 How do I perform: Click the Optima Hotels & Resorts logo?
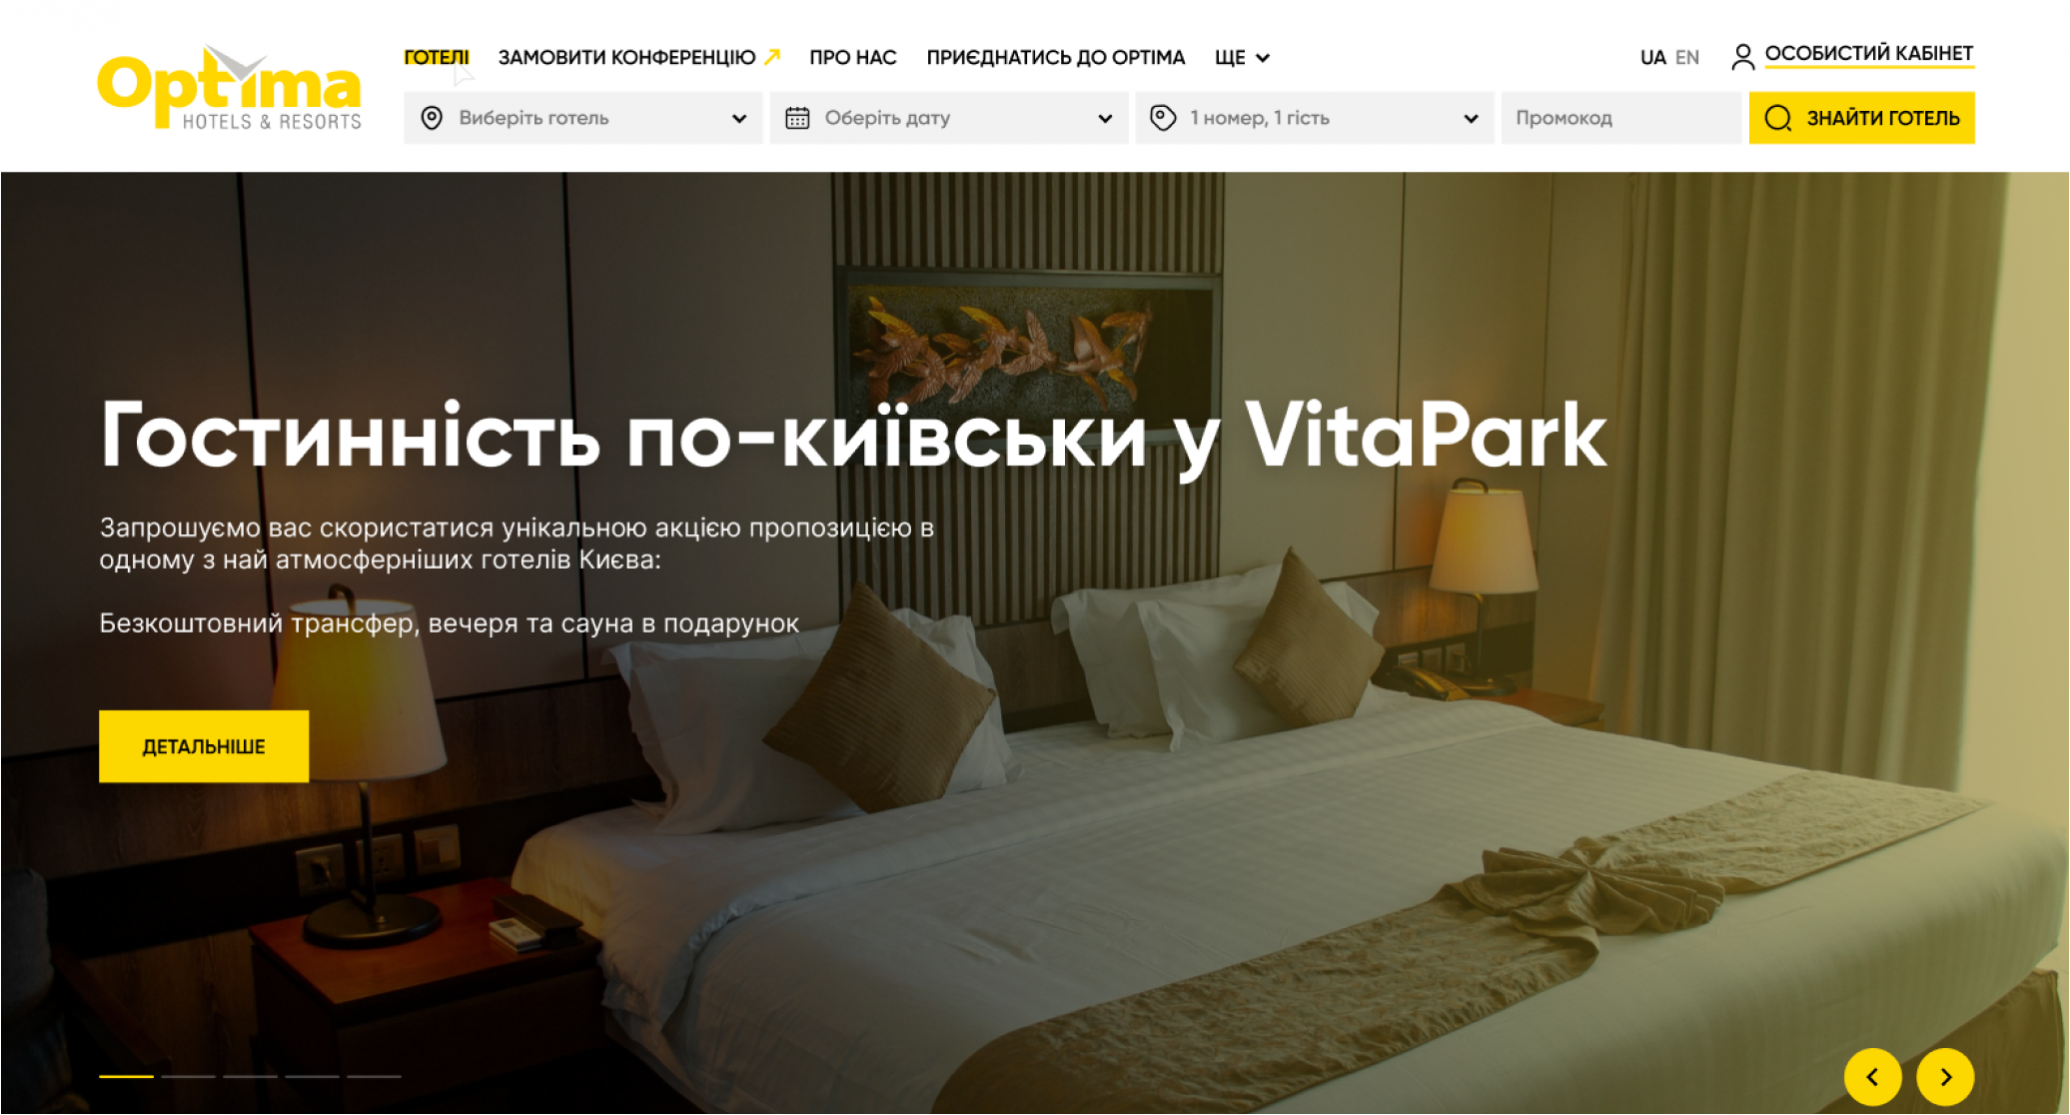(x=229, y=88)
